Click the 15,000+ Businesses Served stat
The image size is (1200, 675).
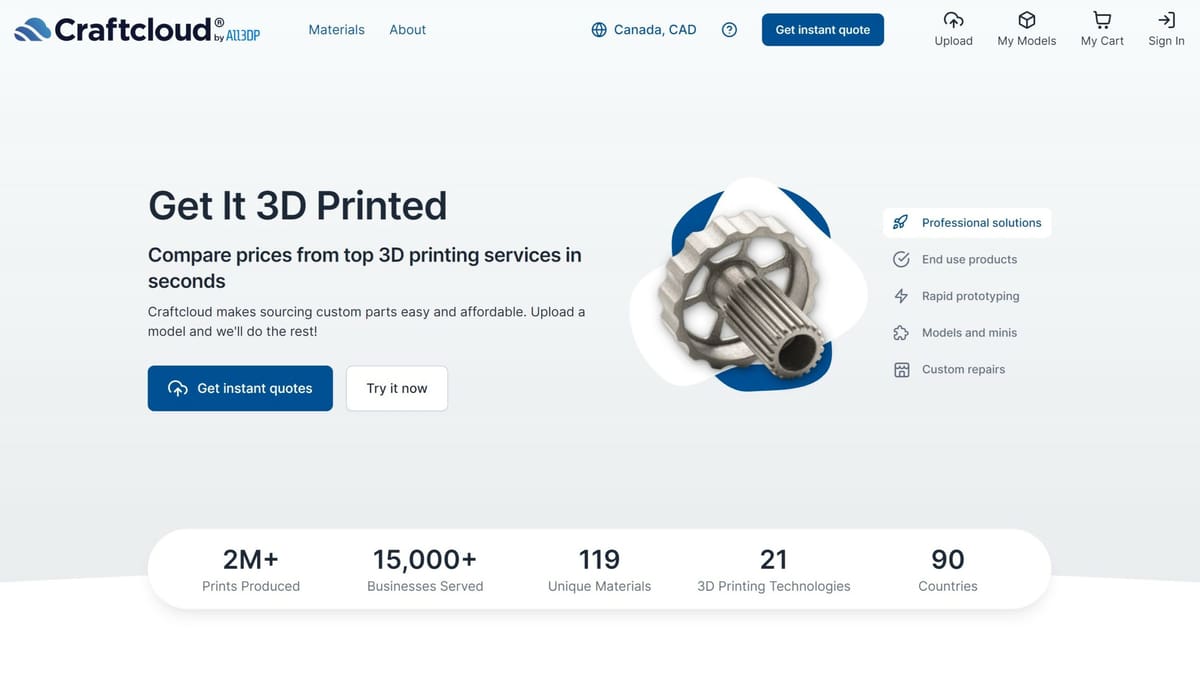[425, 570]
